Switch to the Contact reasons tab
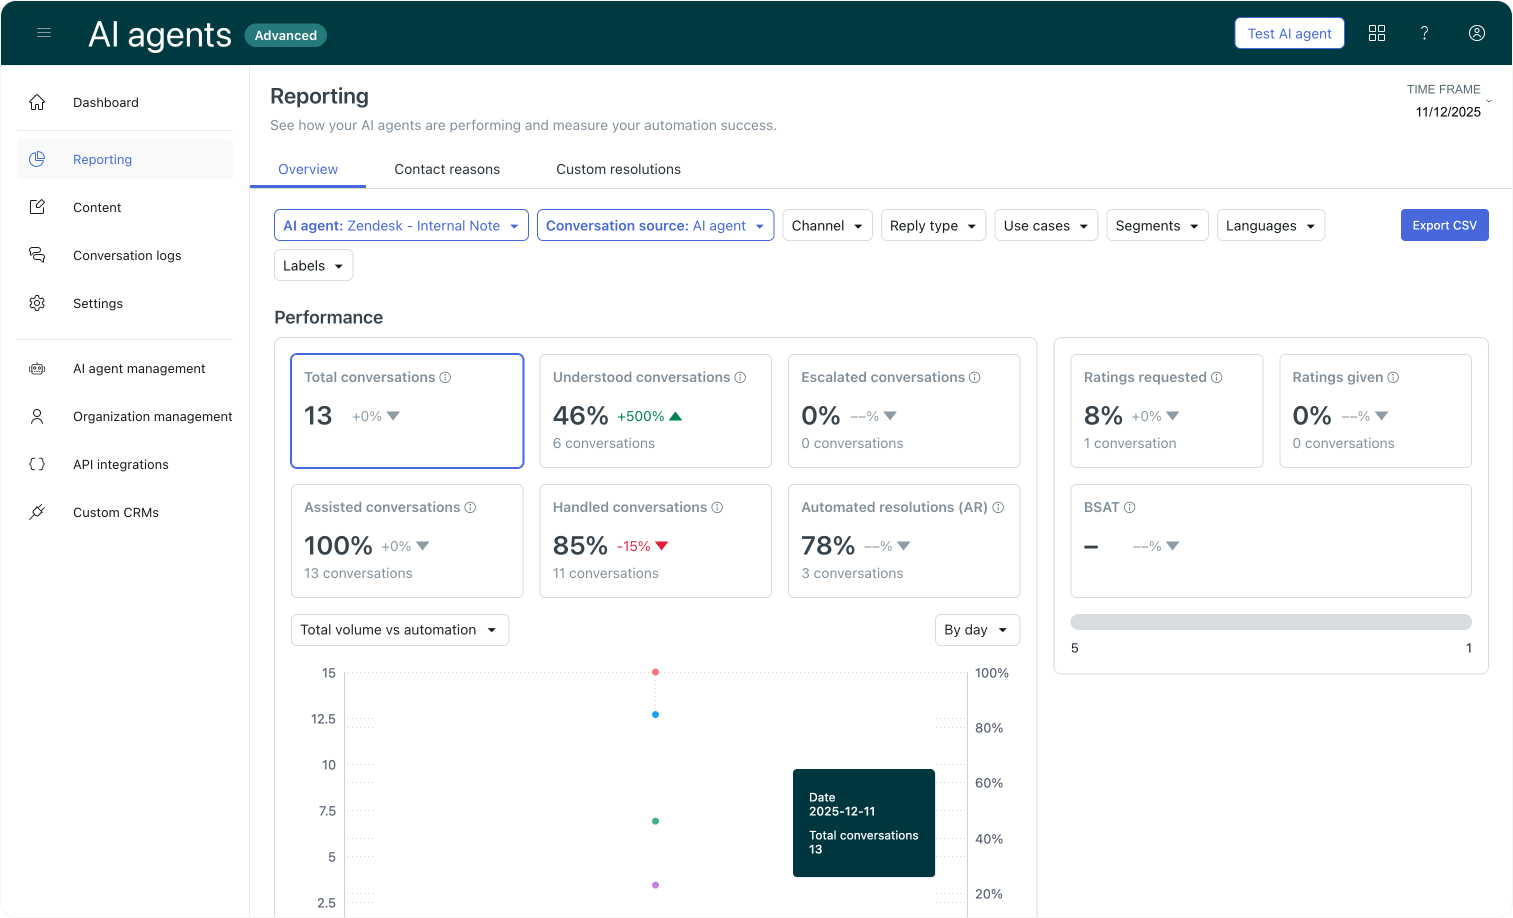This screenshot has height=918, width=1513. tap(447, 169)
